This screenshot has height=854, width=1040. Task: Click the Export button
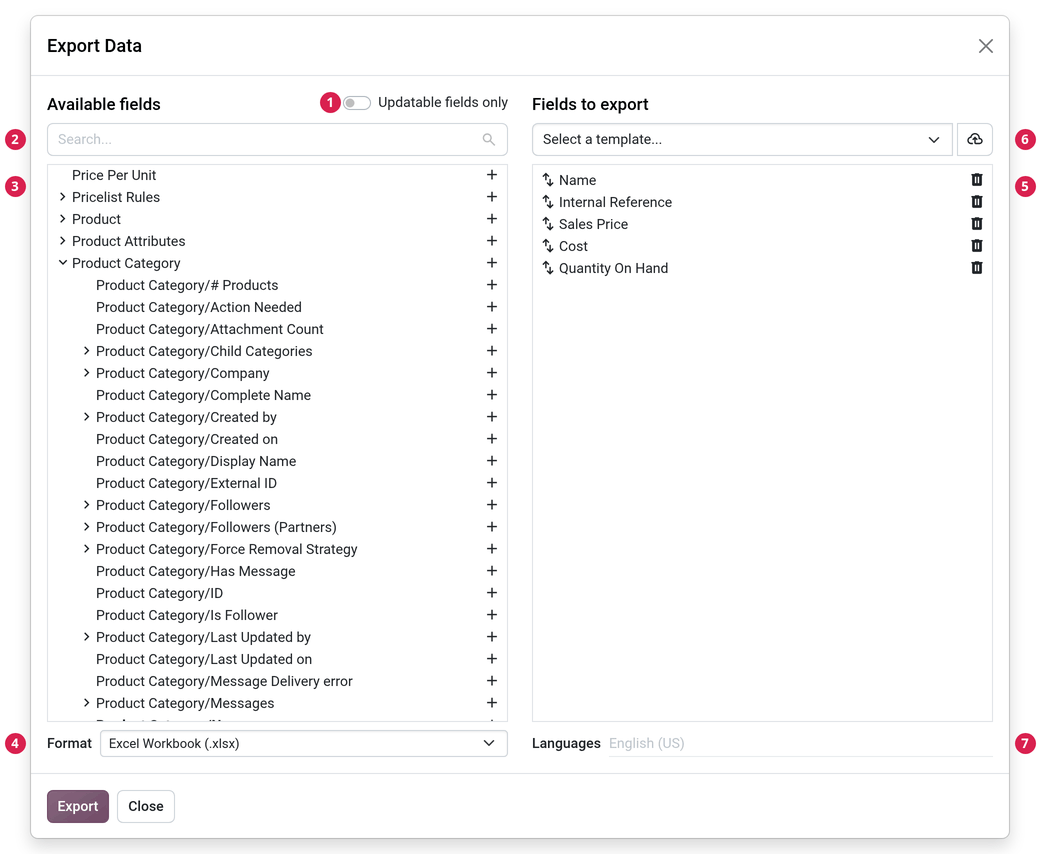tap(78, 806)
